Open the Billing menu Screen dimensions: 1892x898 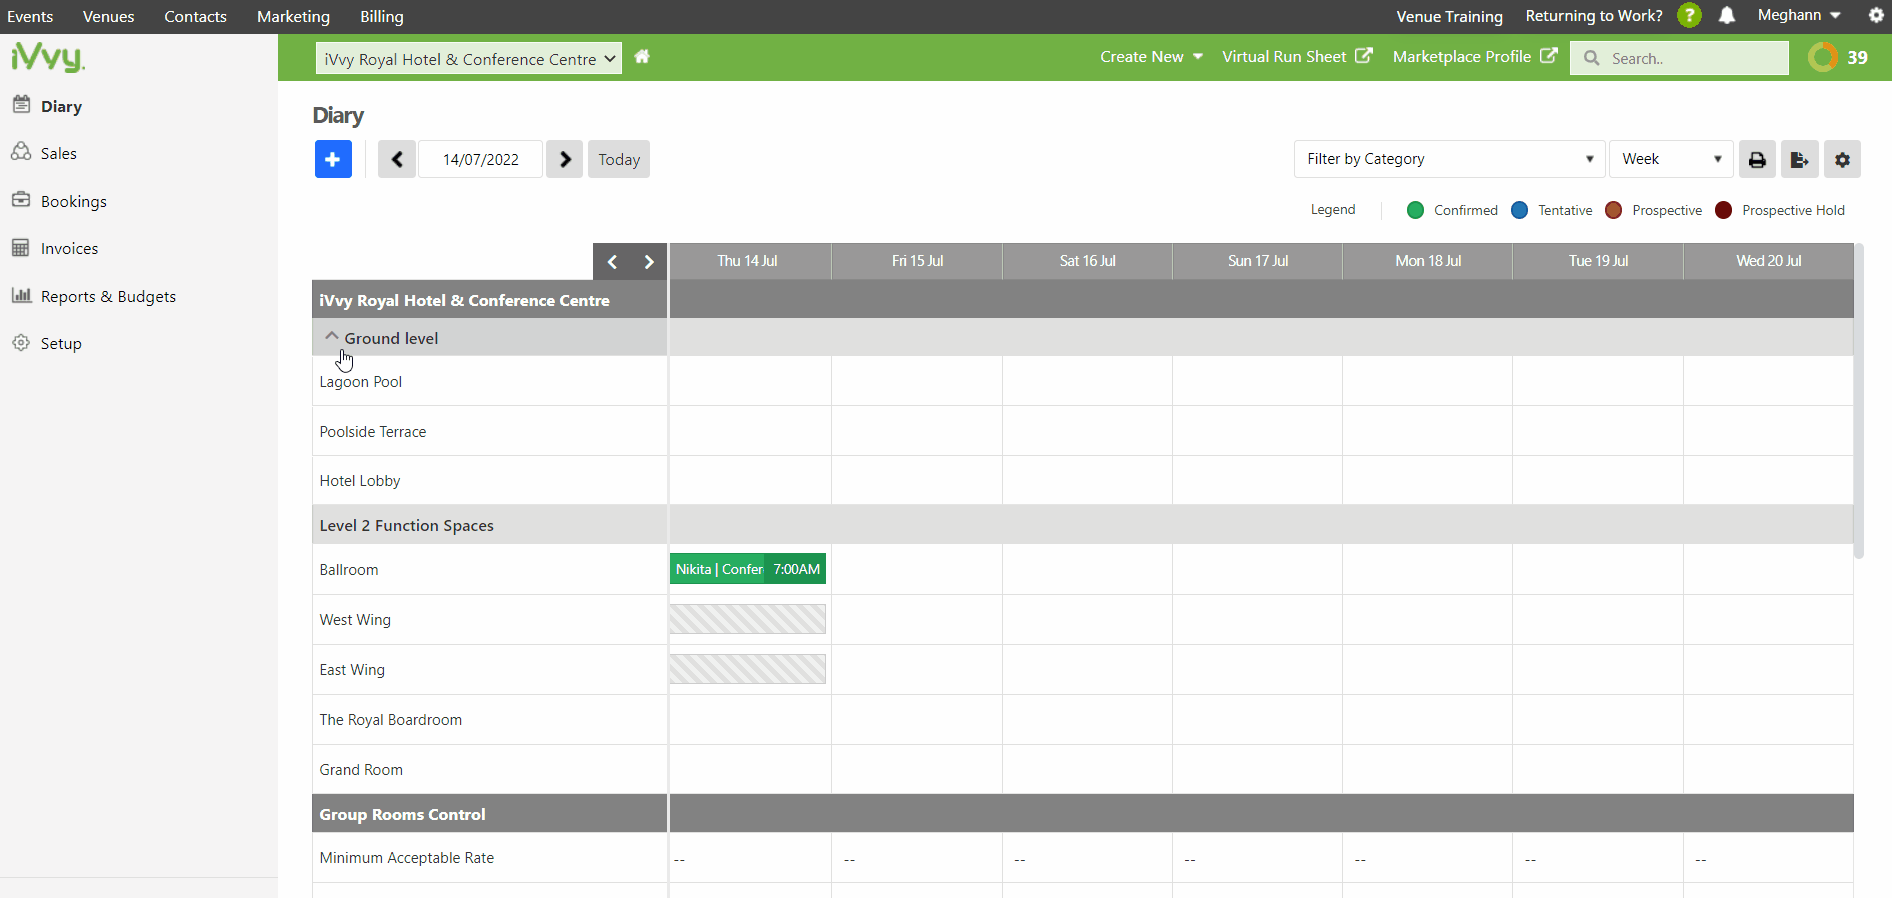pyautogui.click(x=382, y=16)
